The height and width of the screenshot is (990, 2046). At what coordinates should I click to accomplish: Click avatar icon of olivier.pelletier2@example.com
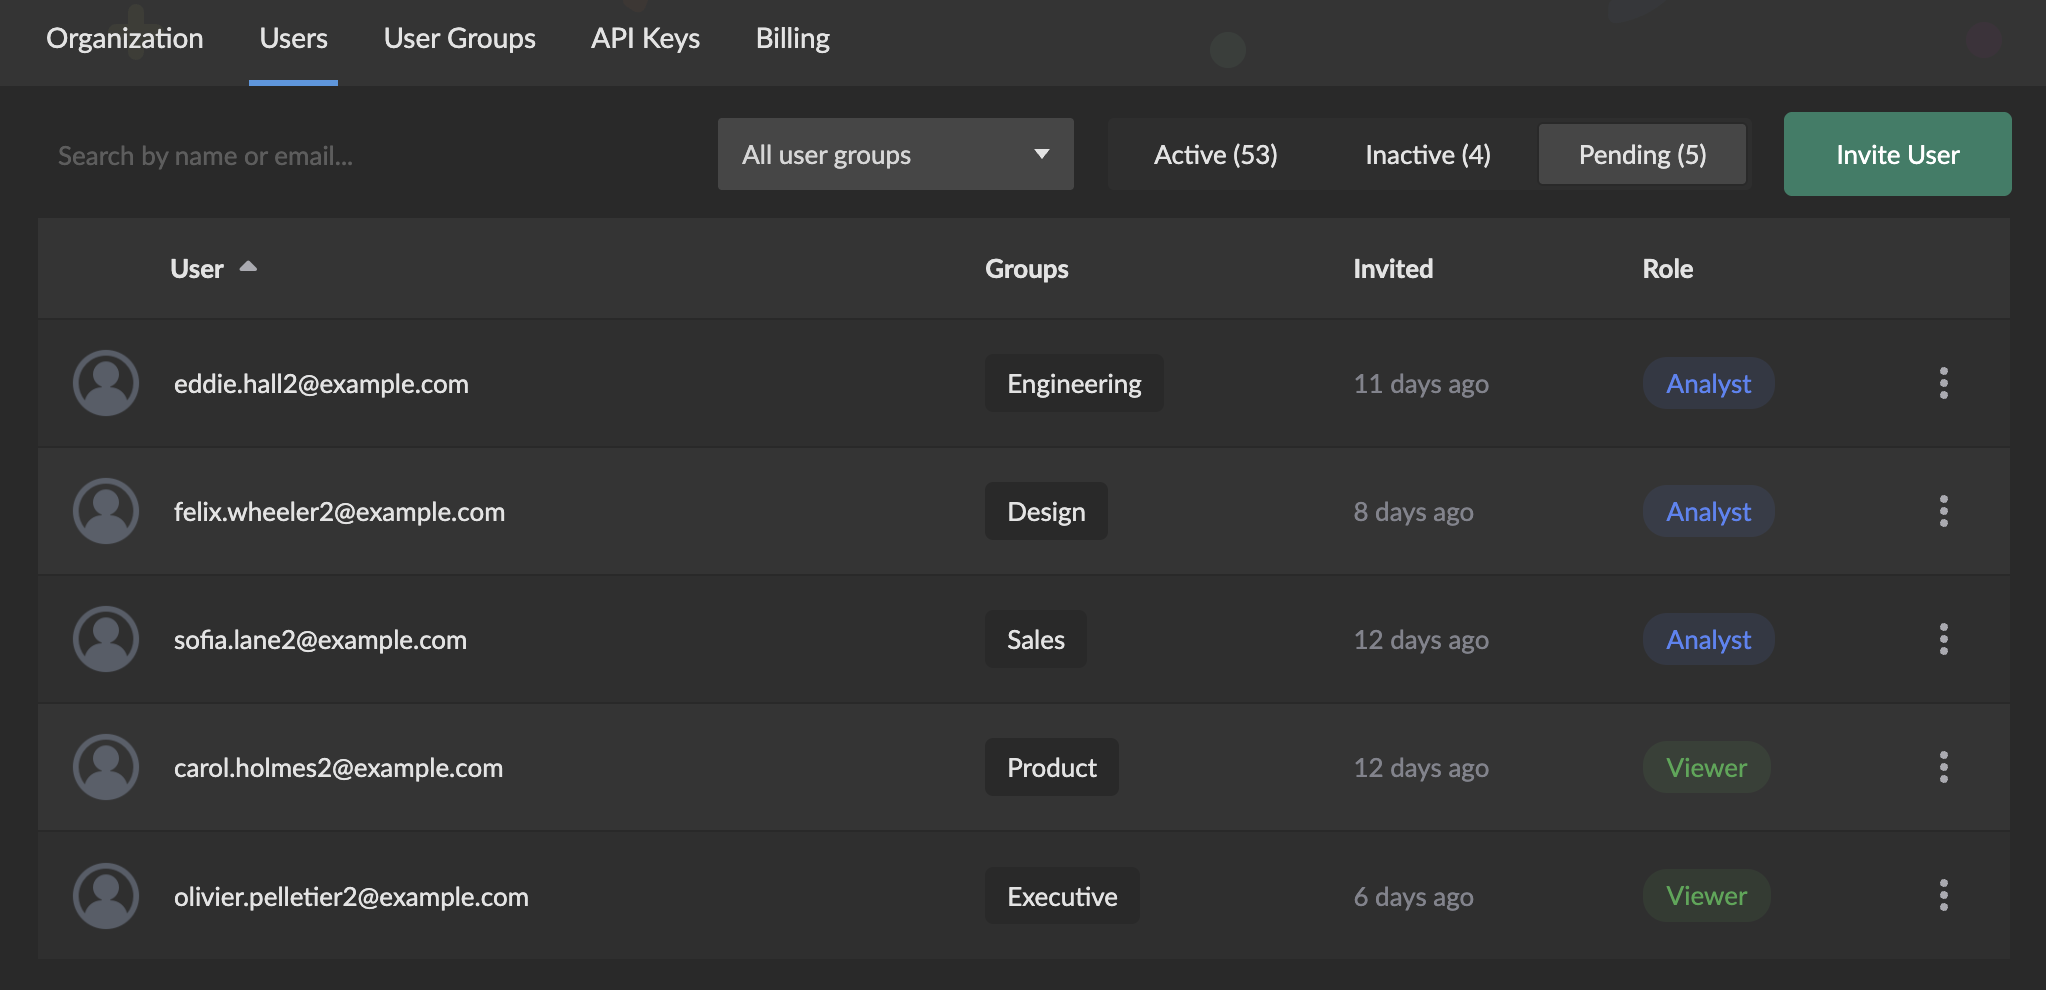click(x=106, y=895)
